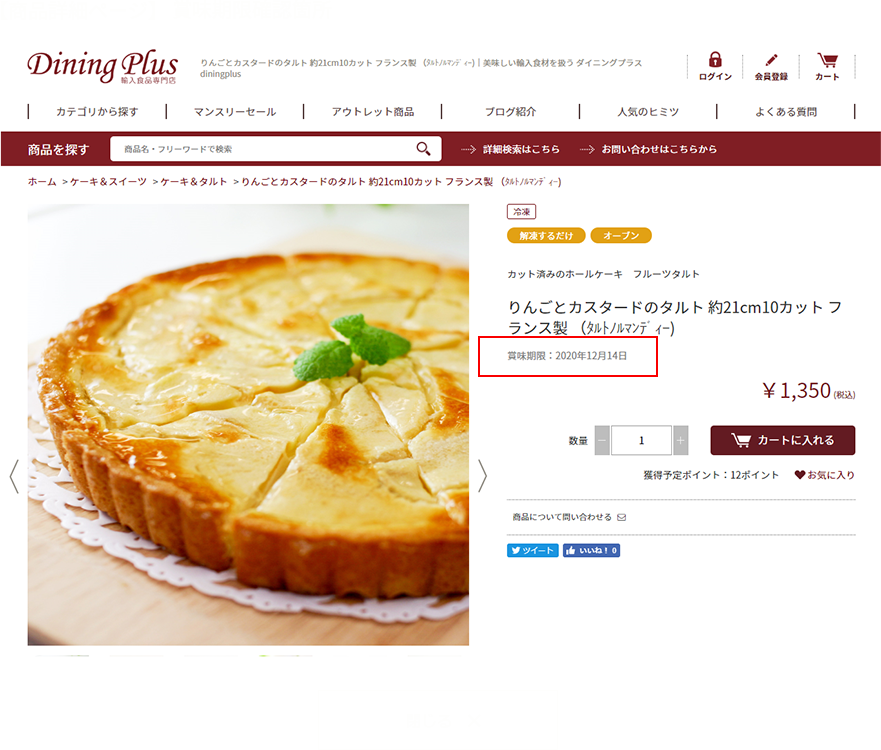
Task: Click the Facebook like button
Action: click(591, 551)
